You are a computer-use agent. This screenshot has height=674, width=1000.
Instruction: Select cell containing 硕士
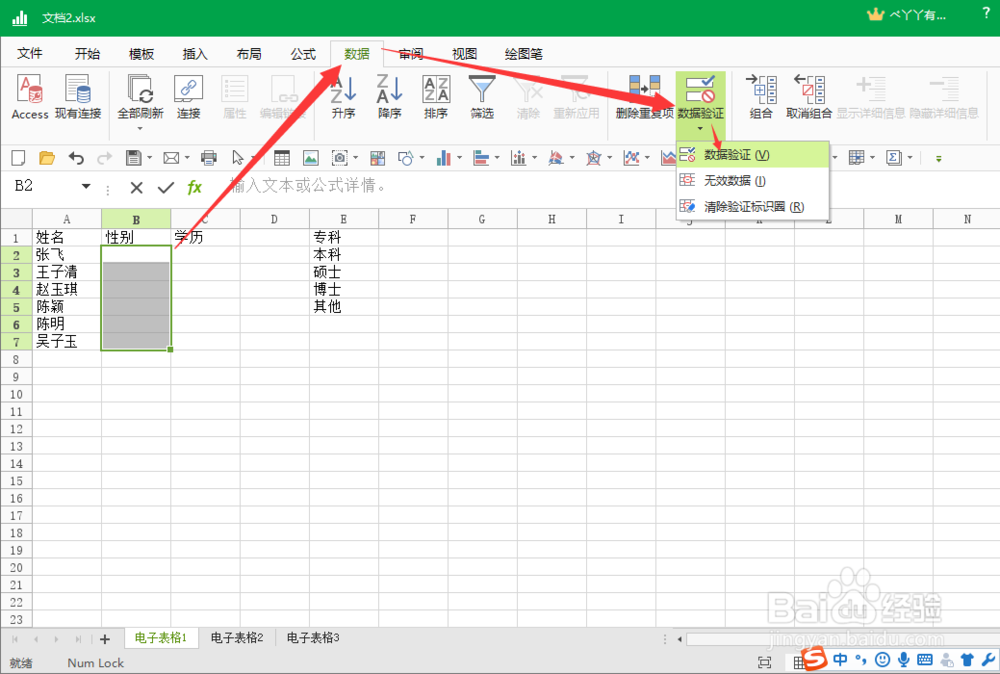coord(344,272)
